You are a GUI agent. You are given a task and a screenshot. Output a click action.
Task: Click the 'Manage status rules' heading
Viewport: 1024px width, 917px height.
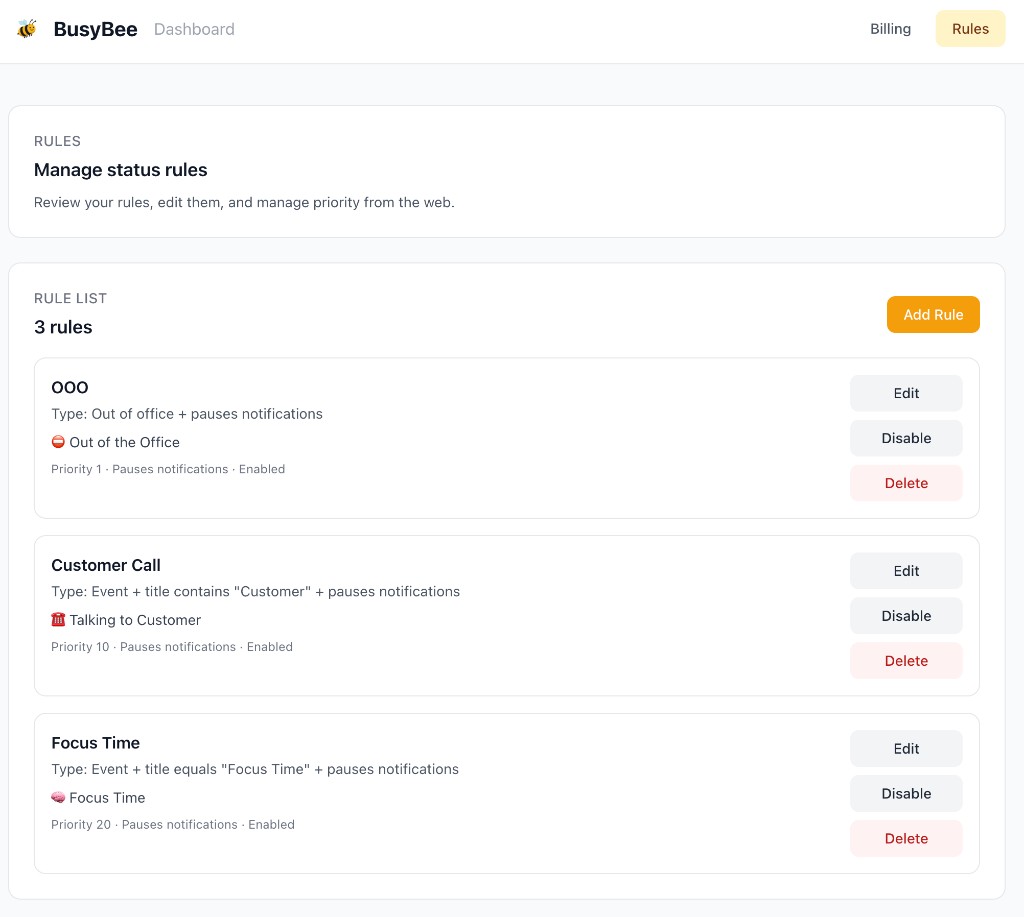121,170
